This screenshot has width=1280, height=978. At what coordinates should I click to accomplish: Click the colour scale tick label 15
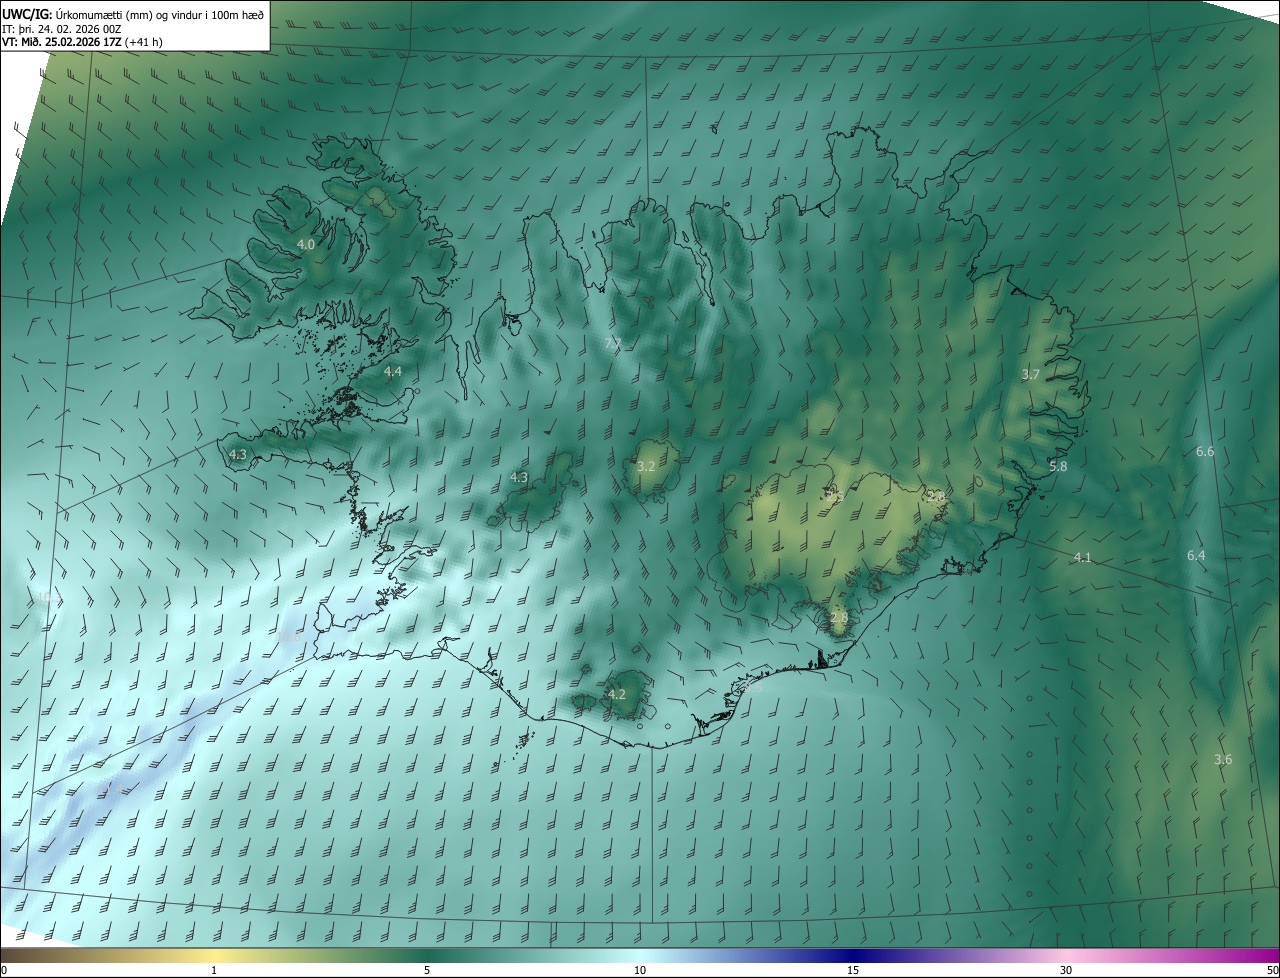853,970
